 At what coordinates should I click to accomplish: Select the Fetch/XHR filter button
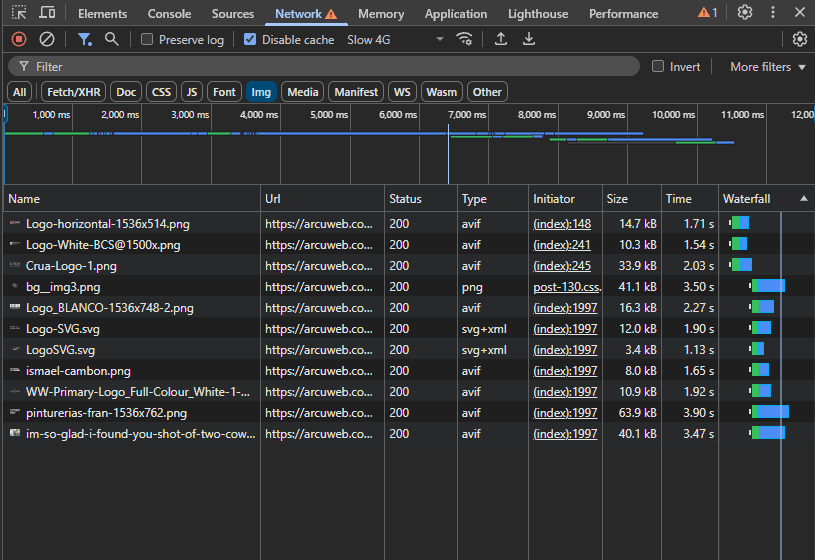(x=73, y=92)
